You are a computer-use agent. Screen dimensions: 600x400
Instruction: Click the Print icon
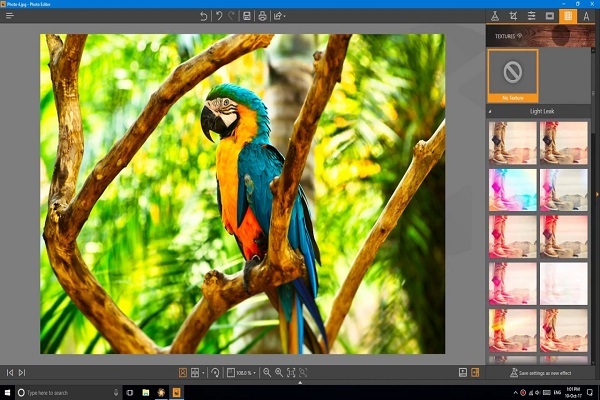pyautogui.click(x=262, y=16)
